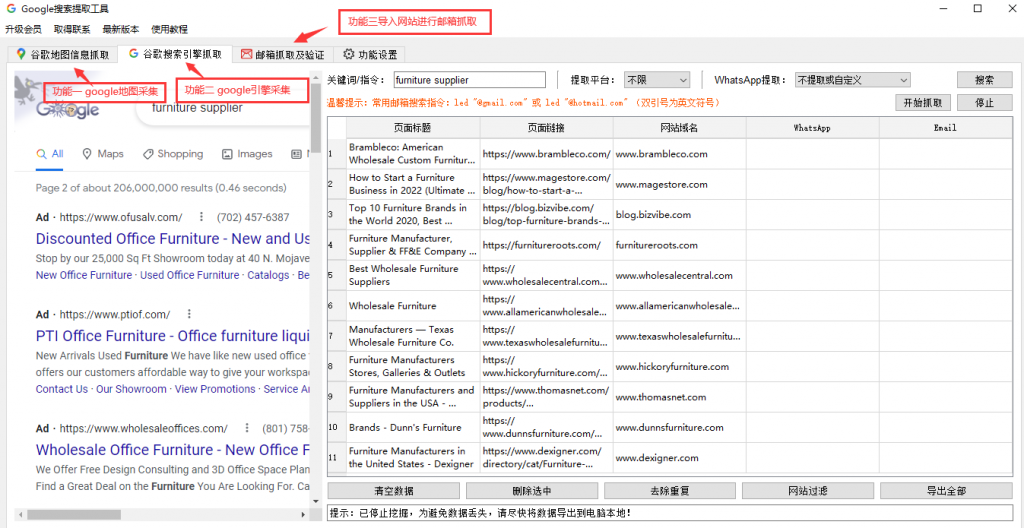Viewport: 1024px width, 528px height.
Task: Click furnitureroots.com domain cell
Action: click(x=679, y=245)
